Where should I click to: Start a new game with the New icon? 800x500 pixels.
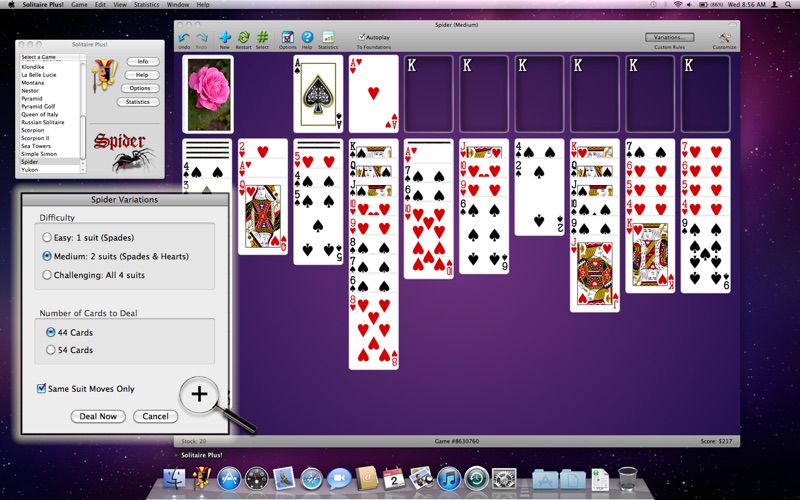(x=224, y=38)
